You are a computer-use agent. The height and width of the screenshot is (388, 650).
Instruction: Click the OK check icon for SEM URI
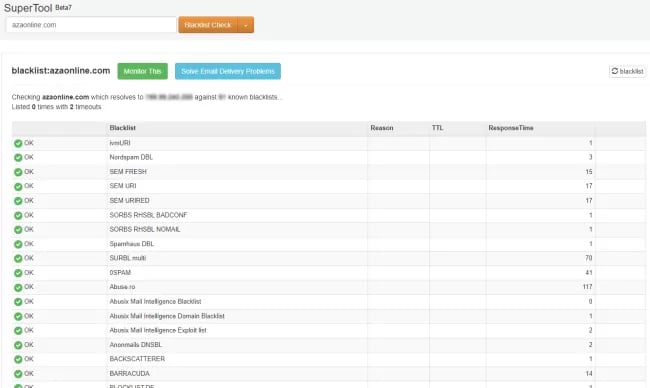[x=18, y=187]
